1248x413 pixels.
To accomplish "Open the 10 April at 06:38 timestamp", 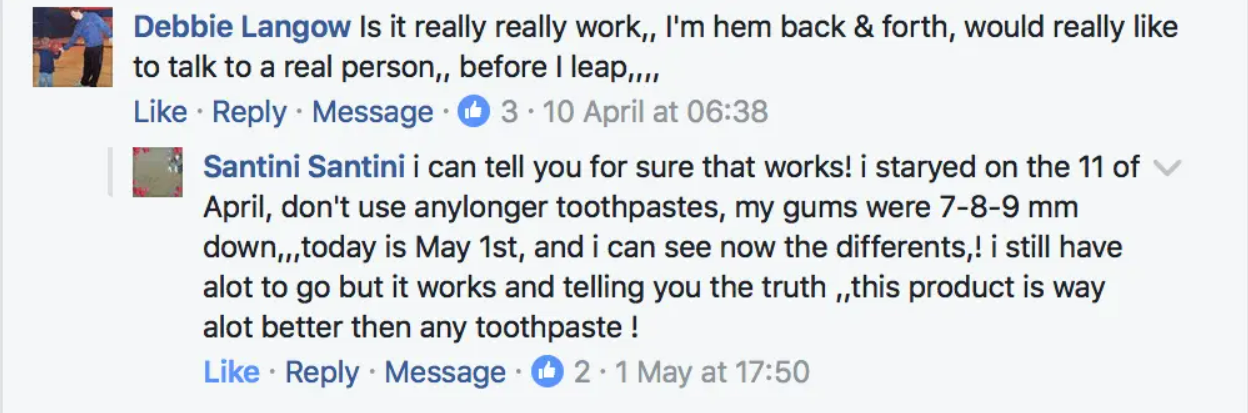I will tap(655, 111).
